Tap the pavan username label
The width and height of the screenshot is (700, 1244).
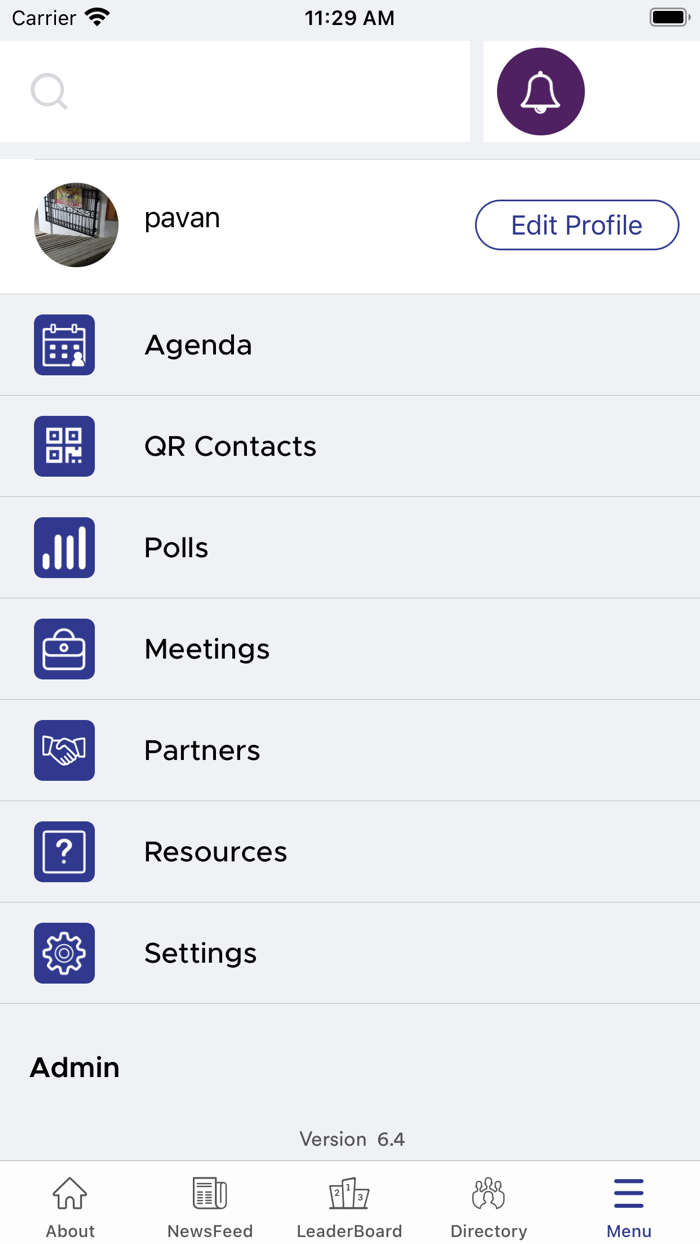[x=182, y=218]
